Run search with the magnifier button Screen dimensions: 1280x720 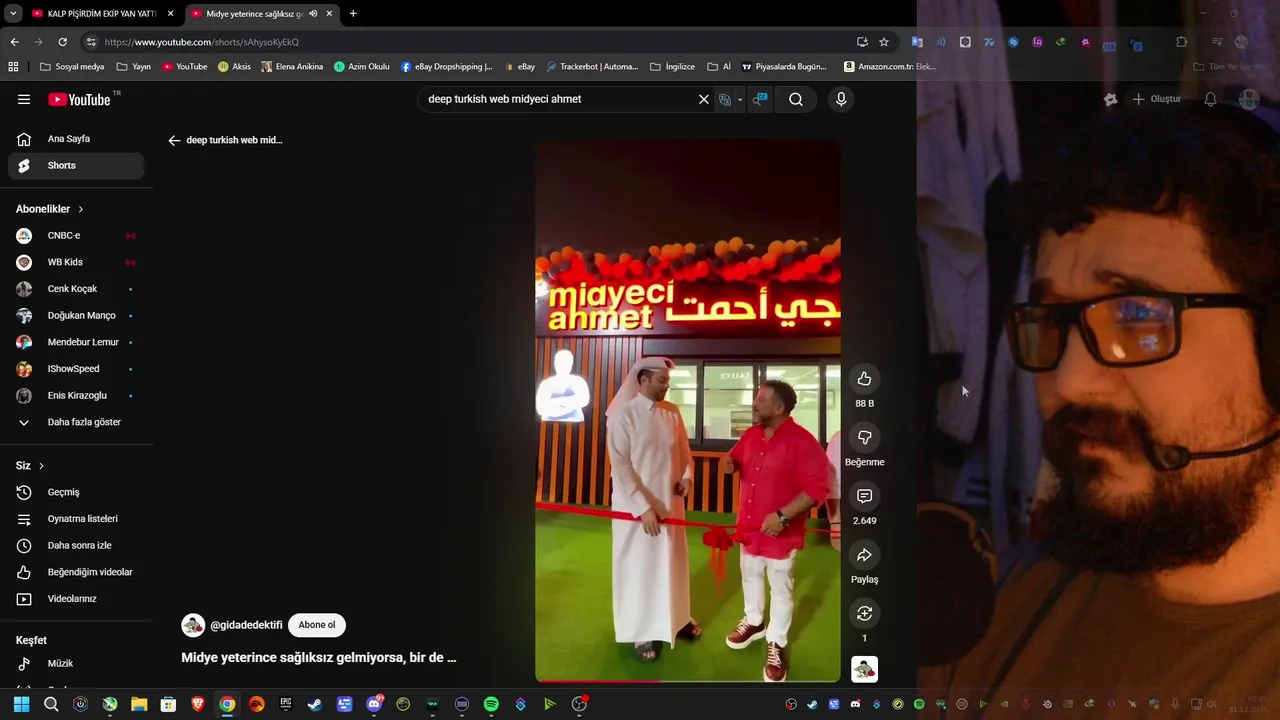(796, 99)
